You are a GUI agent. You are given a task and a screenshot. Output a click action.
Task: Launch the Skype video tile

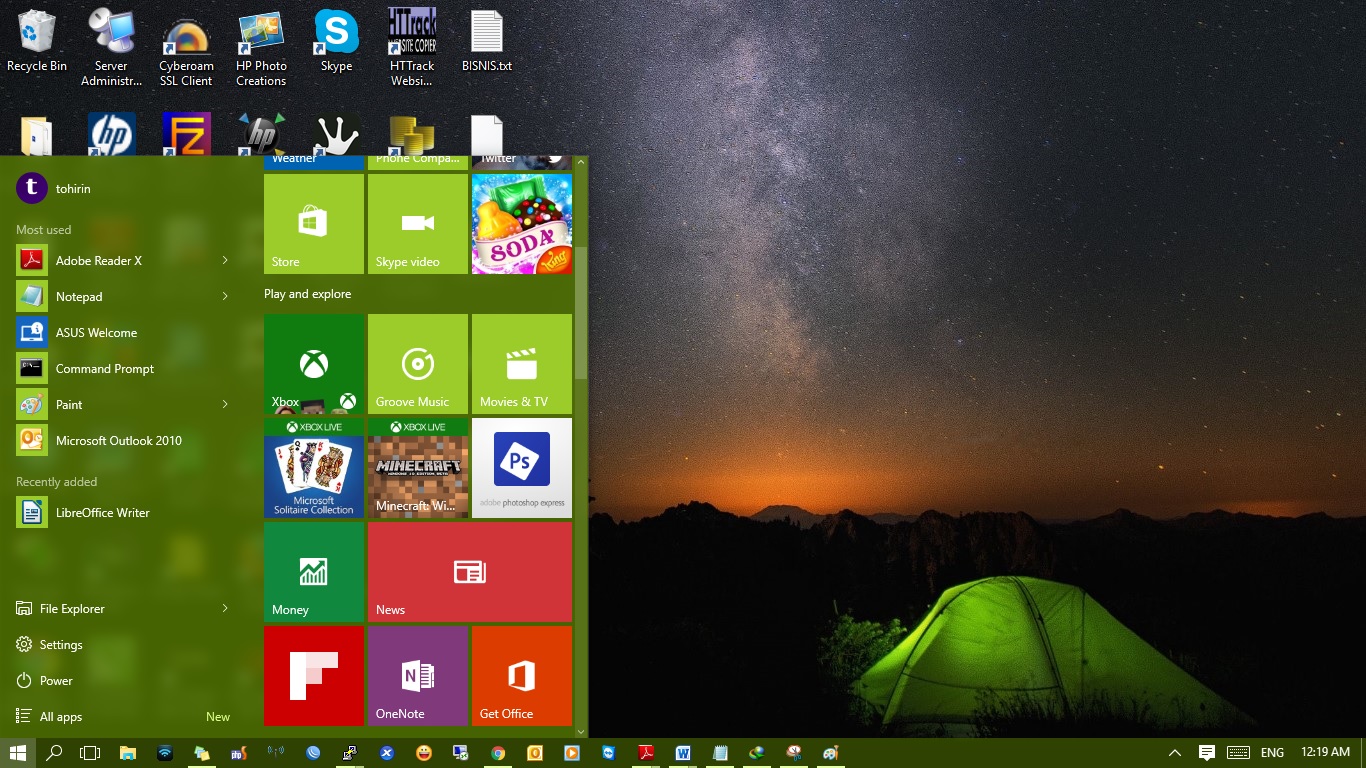pyautogui.click(x=418, y=224)
